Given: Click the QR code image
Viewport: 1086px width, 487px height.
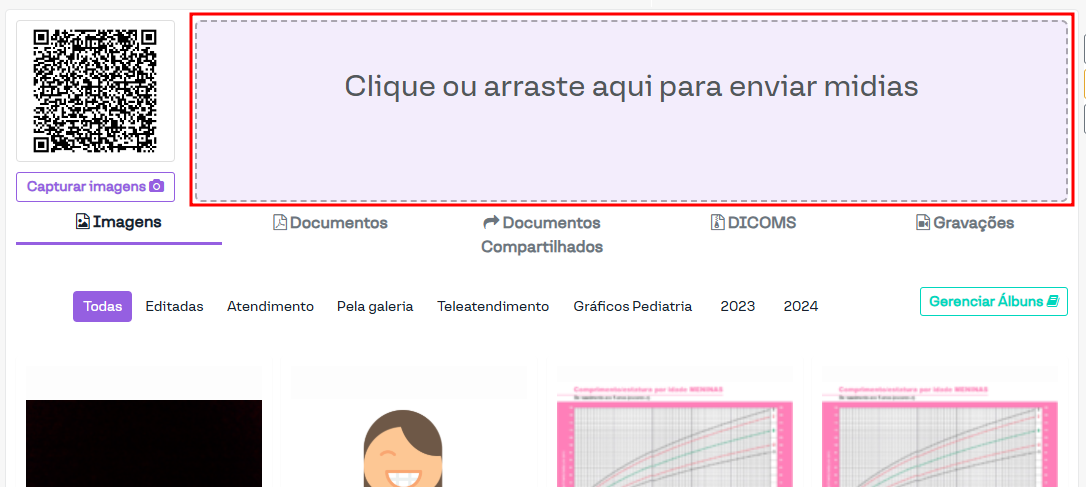Looking at the screenshot, I should pyautogui.click(x=95, y=91).
